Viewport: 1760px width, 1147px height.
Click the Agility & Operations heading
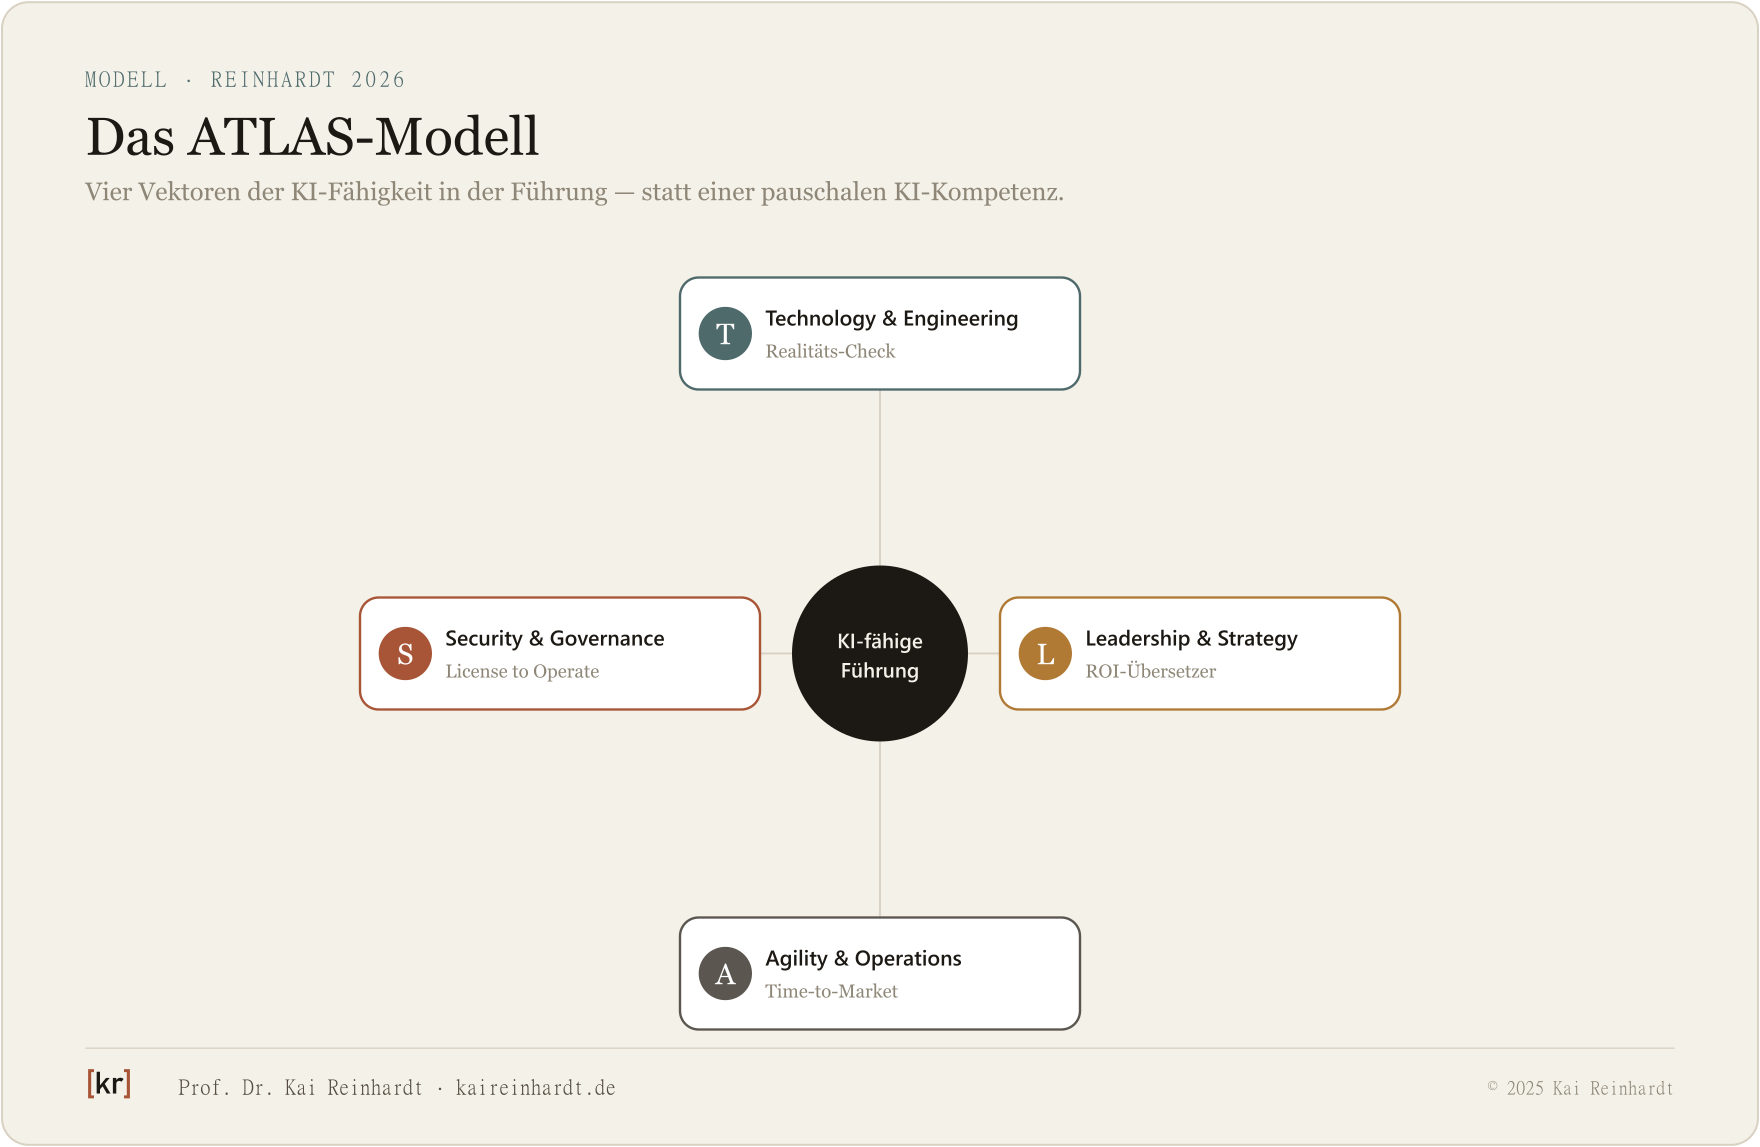click(864, 959)
